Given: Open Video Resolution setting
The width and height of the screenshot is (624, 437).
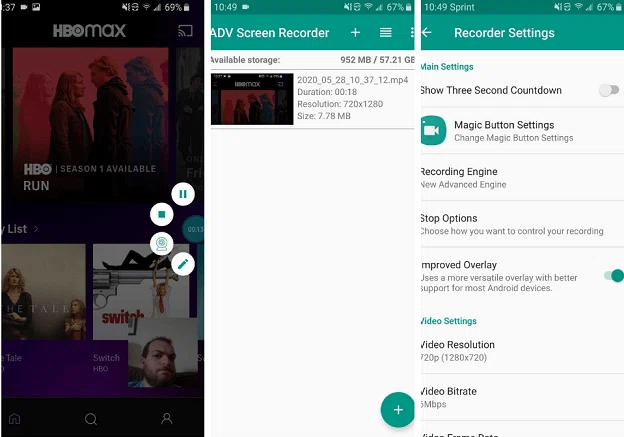Looking at the screenshot, I should pyautogui.click(x=522, y=351).
